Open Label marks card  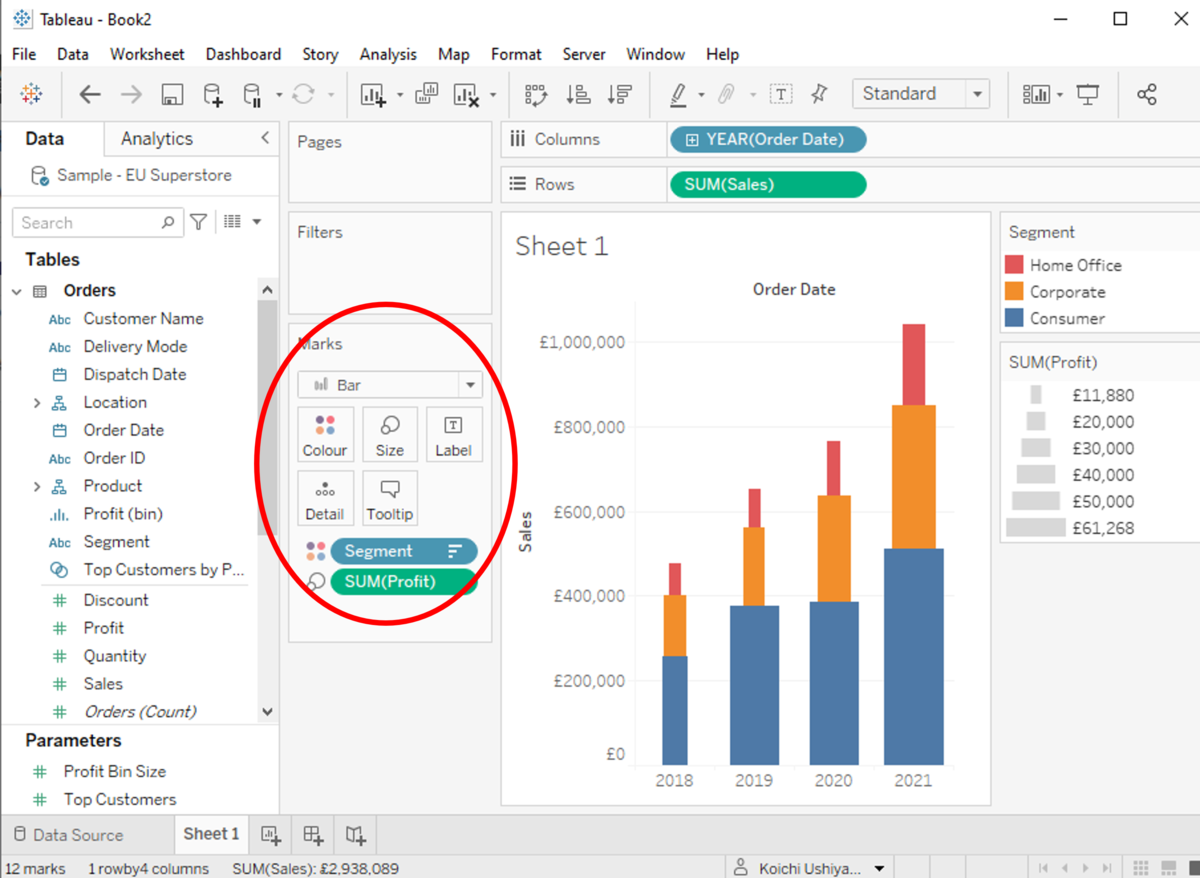453,434
